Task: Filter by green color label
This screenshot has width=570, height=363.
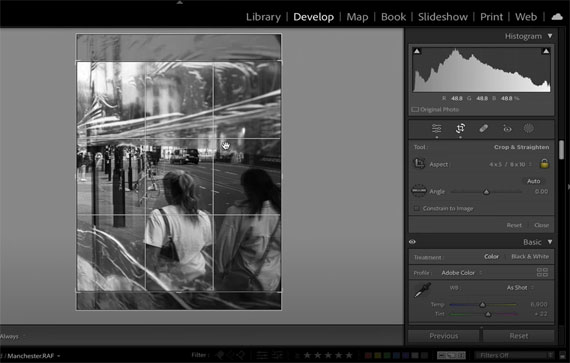Action: click(387, 355)
